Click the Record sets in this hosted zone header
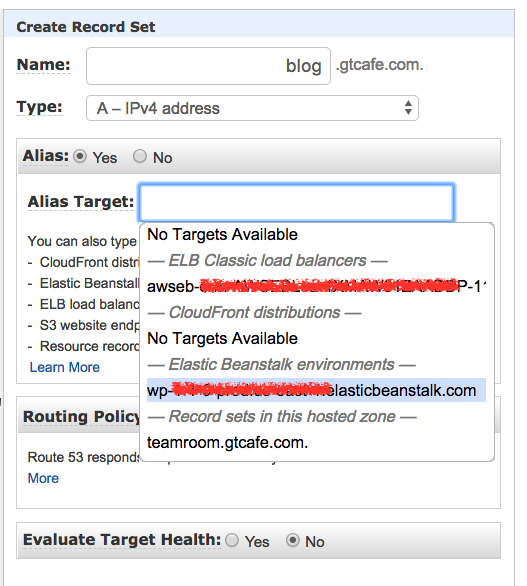Viewport: 527px width, 586px height. [282, 416]
